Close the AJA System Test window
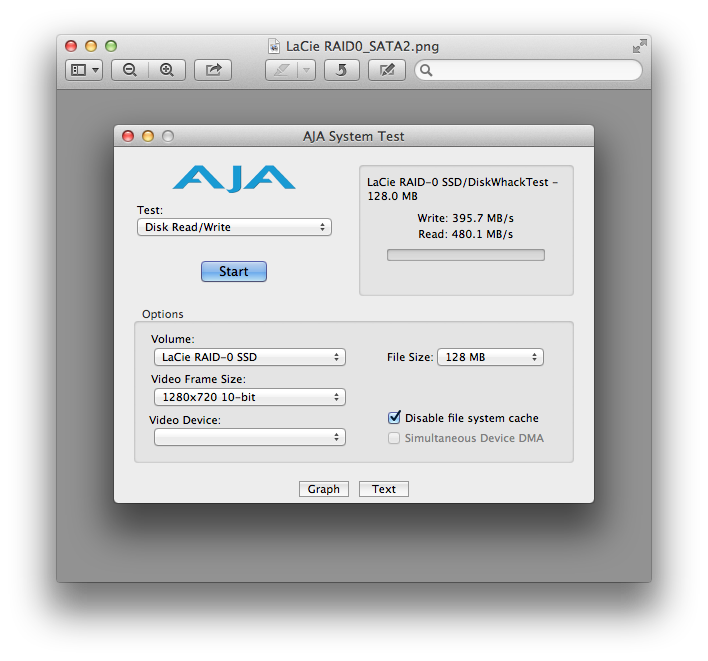The width and height of the screenshot is (708, 661). (128, 136)
